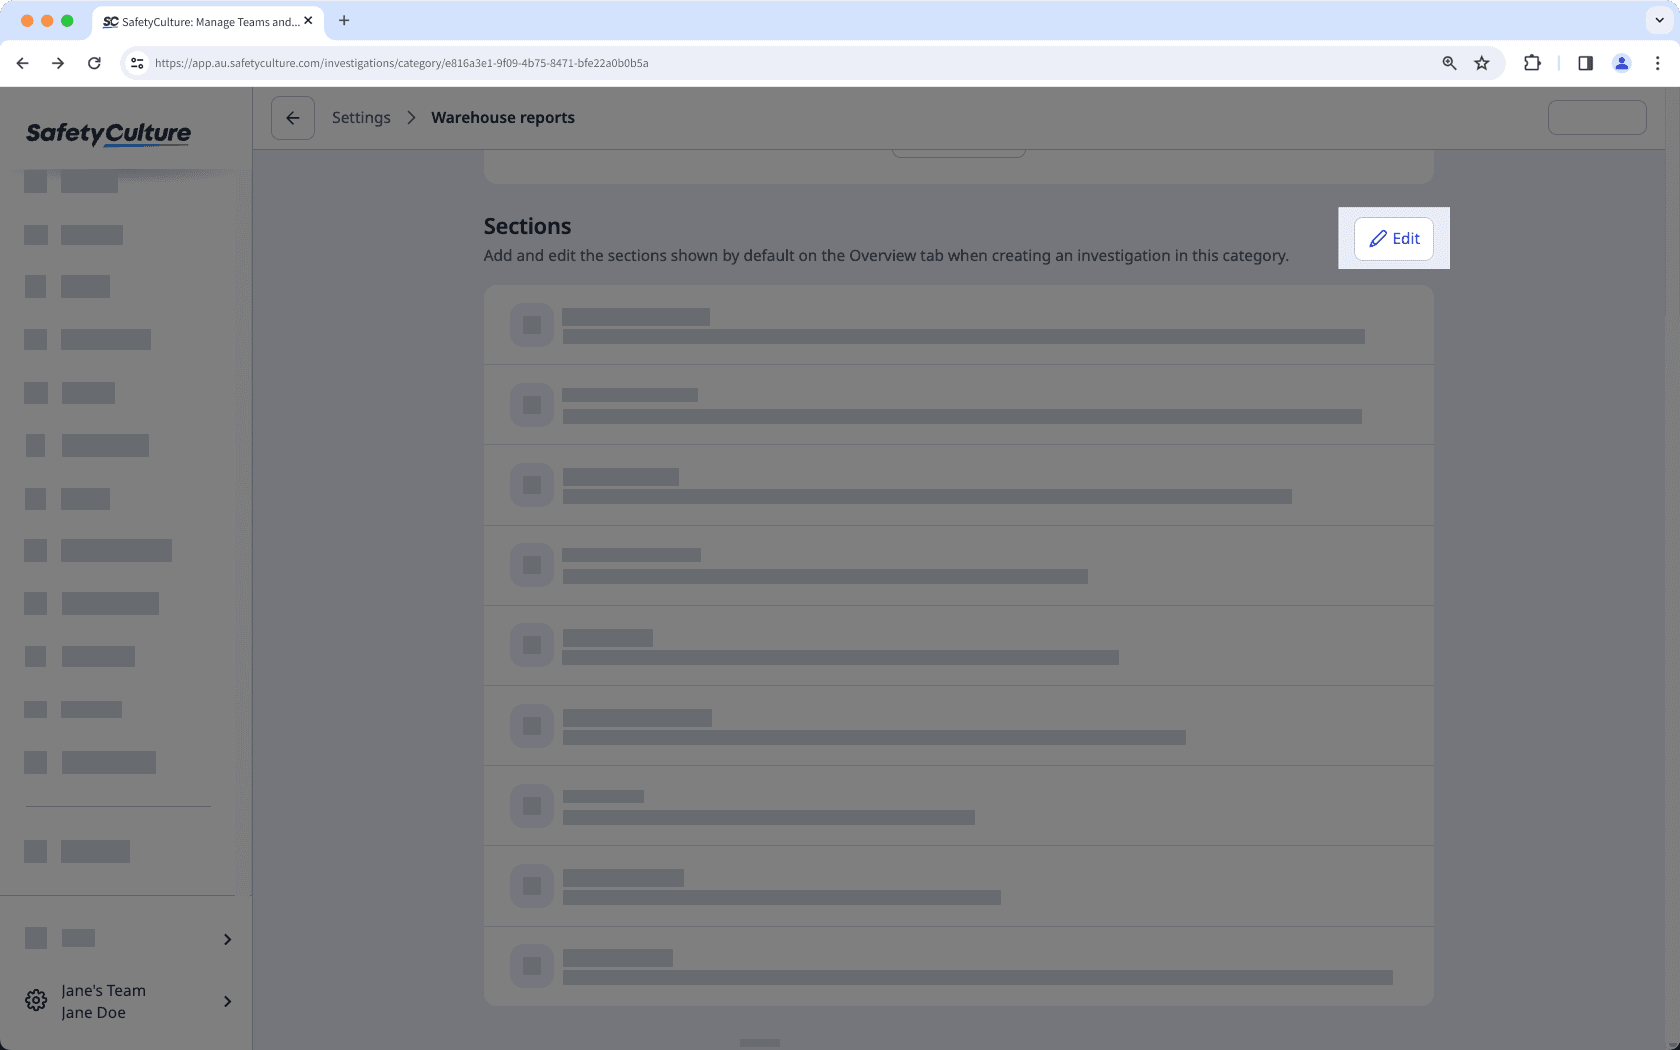Open a new browser tab with the plus button
Viewport: 1680px width, 1050px height.
[344, 20]
